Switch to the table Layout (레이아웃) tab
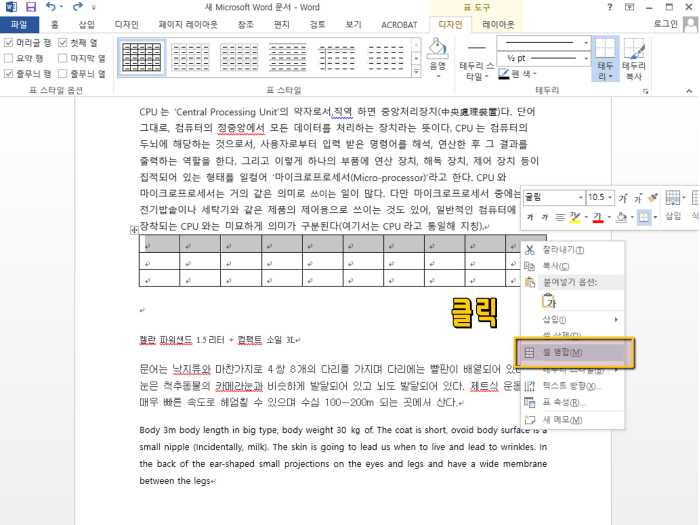700x525 pixels. click(x=498, y=25)
